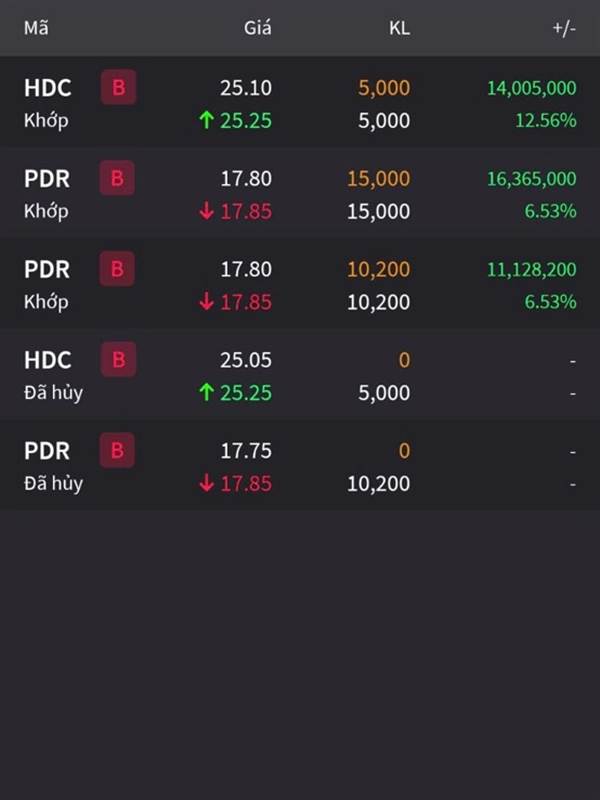Tap the B badge on HDC 25.10 order
Image resolution: width=600 pixels, height=800 pixels.
[118, 87]
